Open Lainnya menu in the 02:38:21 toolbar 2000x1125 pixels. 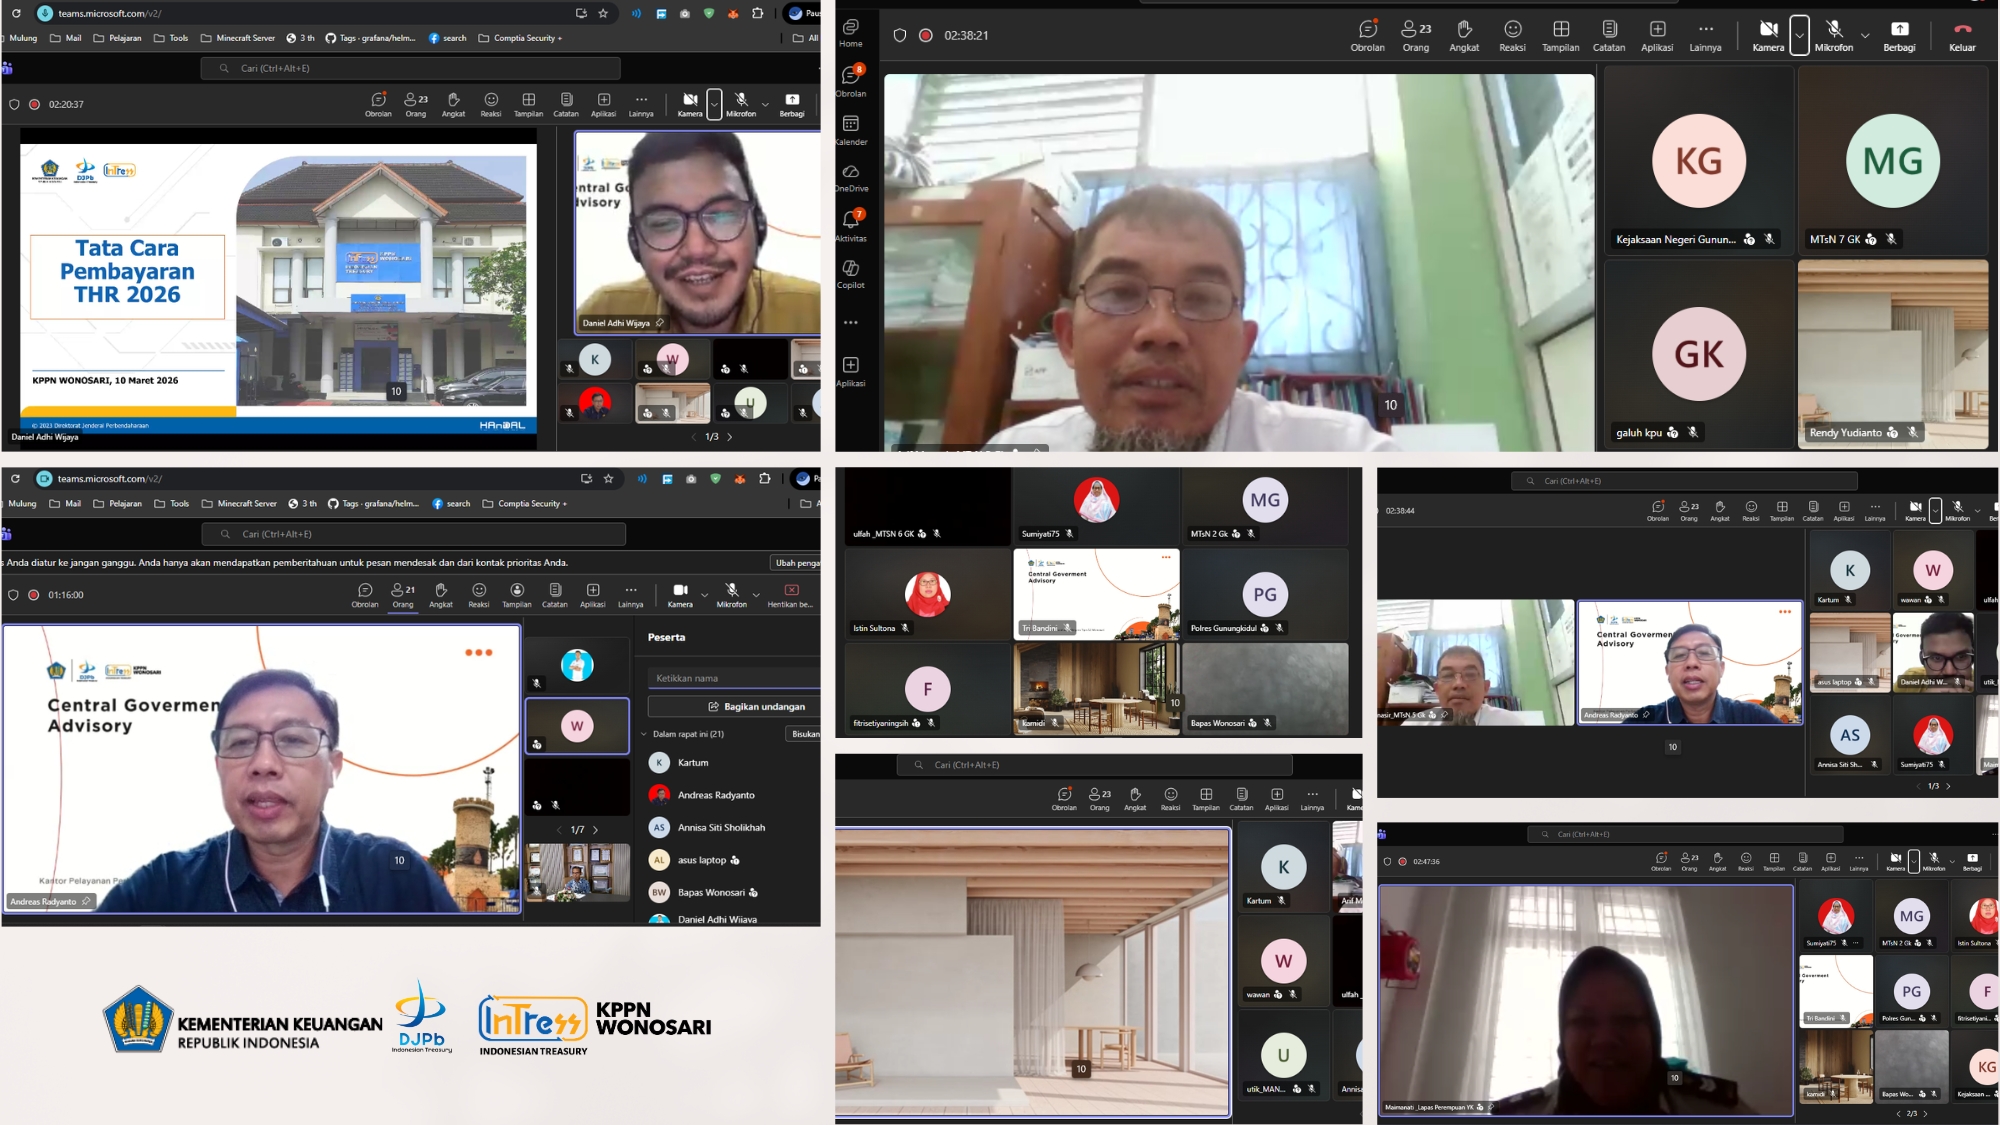click(1705, 35)
